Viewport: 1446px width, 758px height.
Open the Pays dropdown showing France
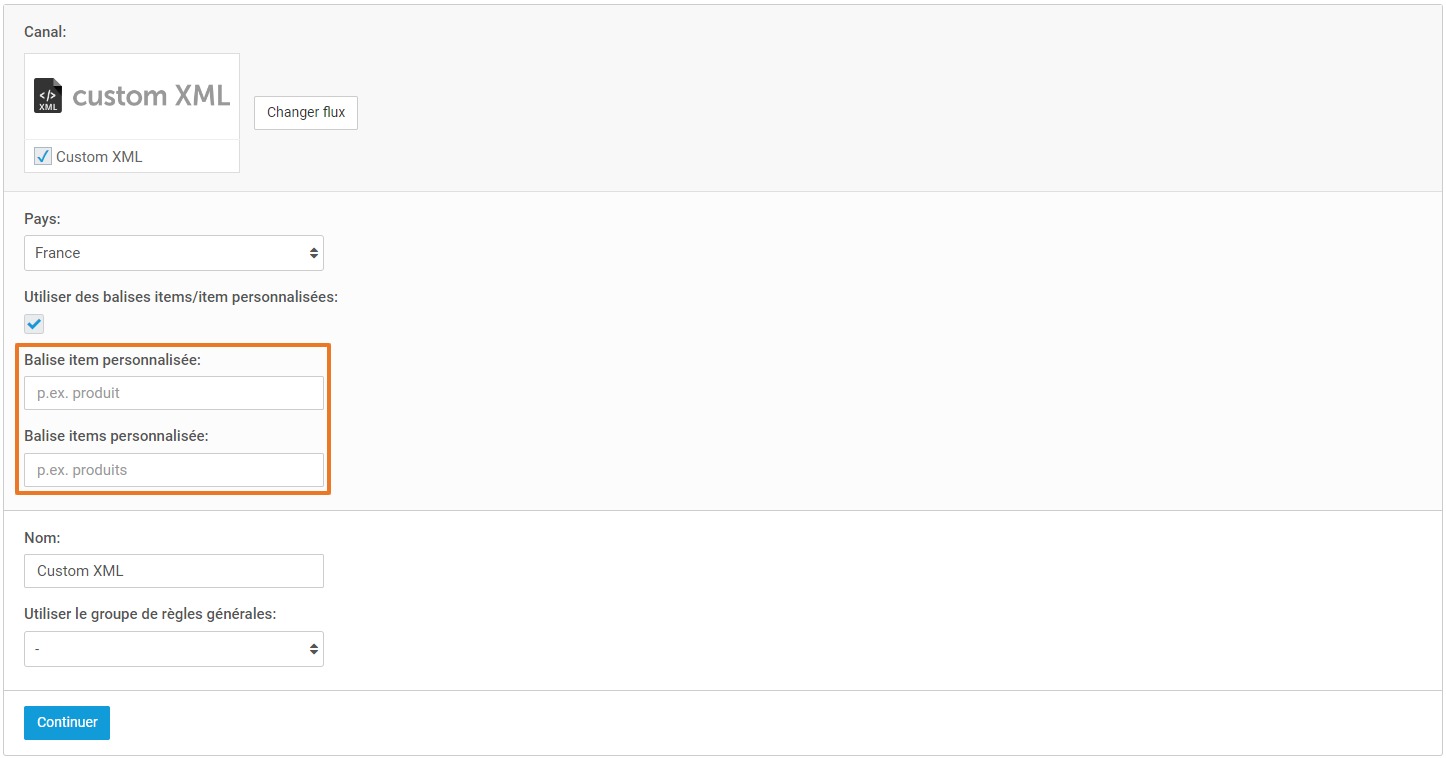(x=174, y=253)
